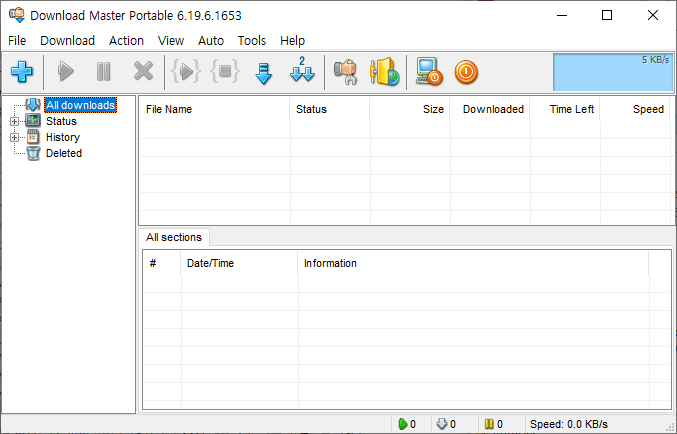
Task: Open the Action menu
Action: point(126,41)
